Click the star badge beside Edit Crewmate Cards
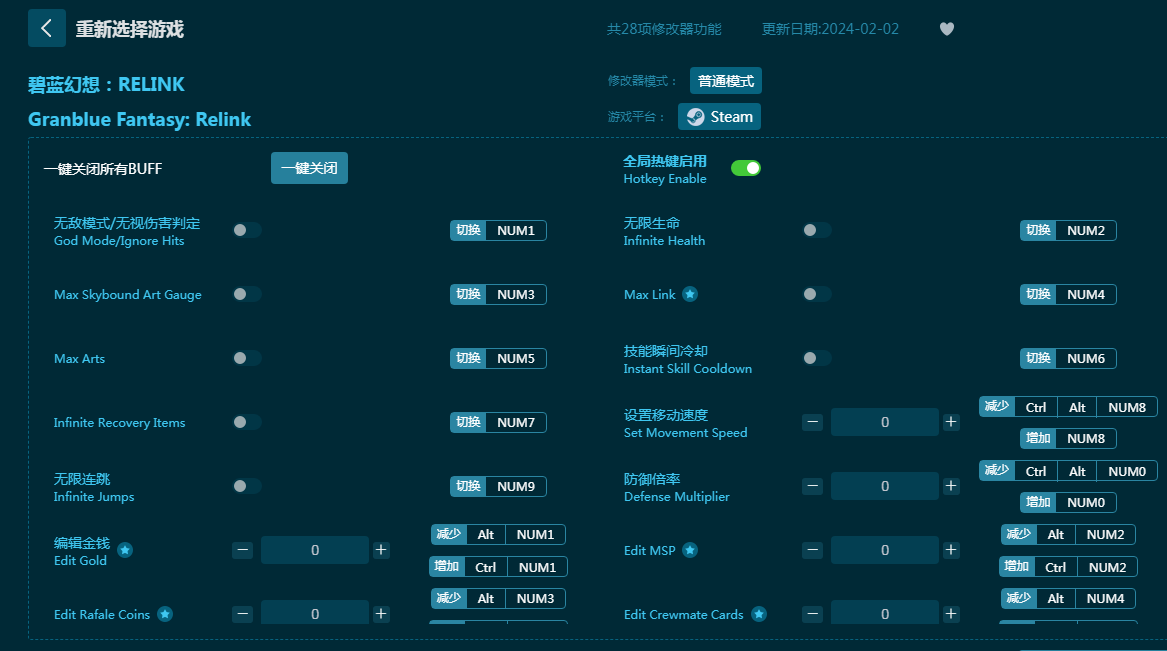The image size is (1167, 651). click(x=758, y=614)
